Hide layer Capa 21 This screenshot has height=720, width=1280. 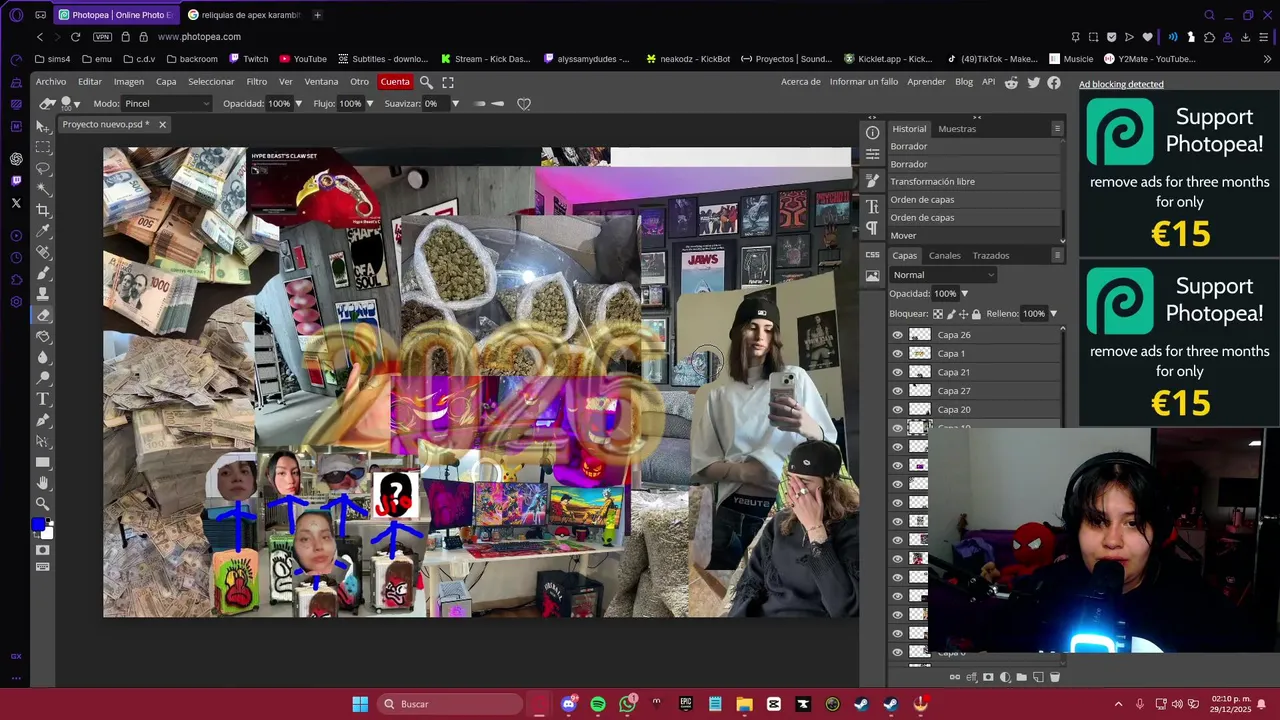pyautogui.click(x=897, y=372)
